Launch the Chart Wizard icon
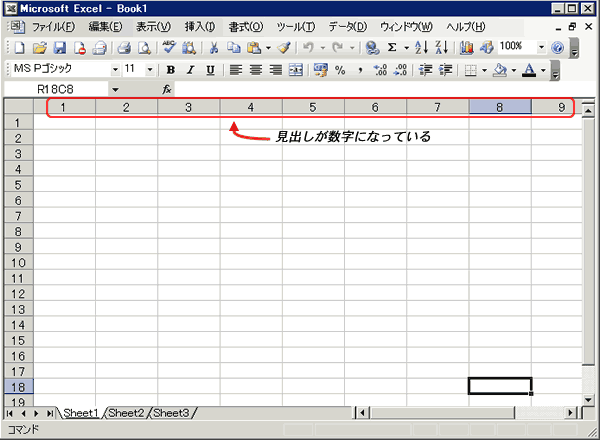 pyautogui.click(x=467, y=47)
